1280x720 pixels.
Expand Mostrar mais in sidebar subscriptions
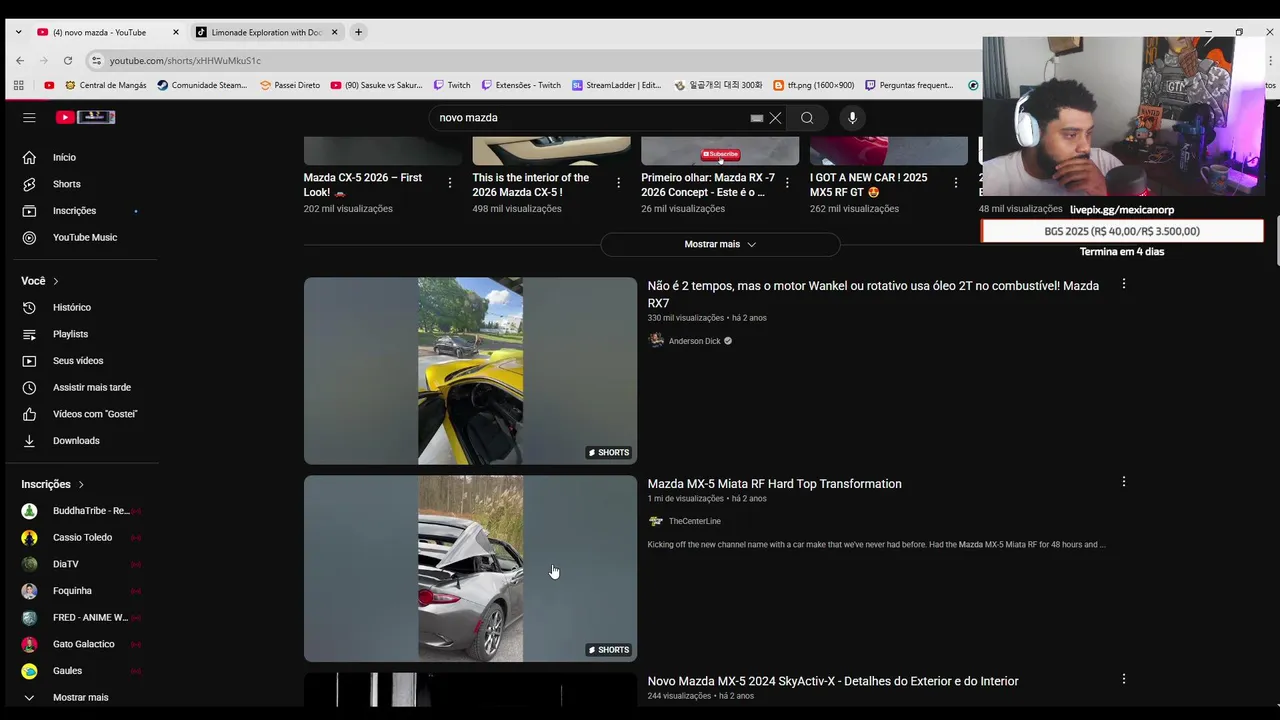pos(80,697)
